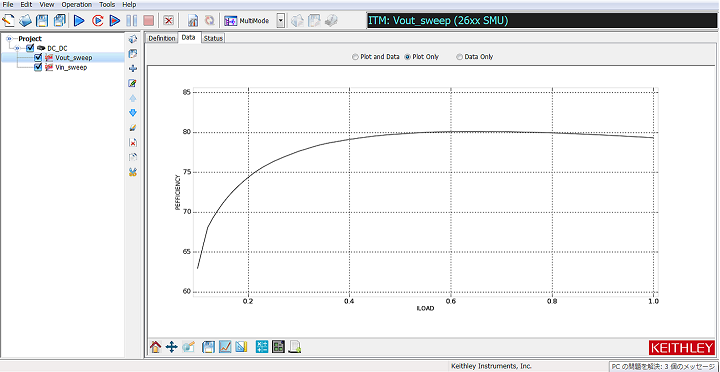
Task: Collapse the Project tree node
Action: point(9,39)
